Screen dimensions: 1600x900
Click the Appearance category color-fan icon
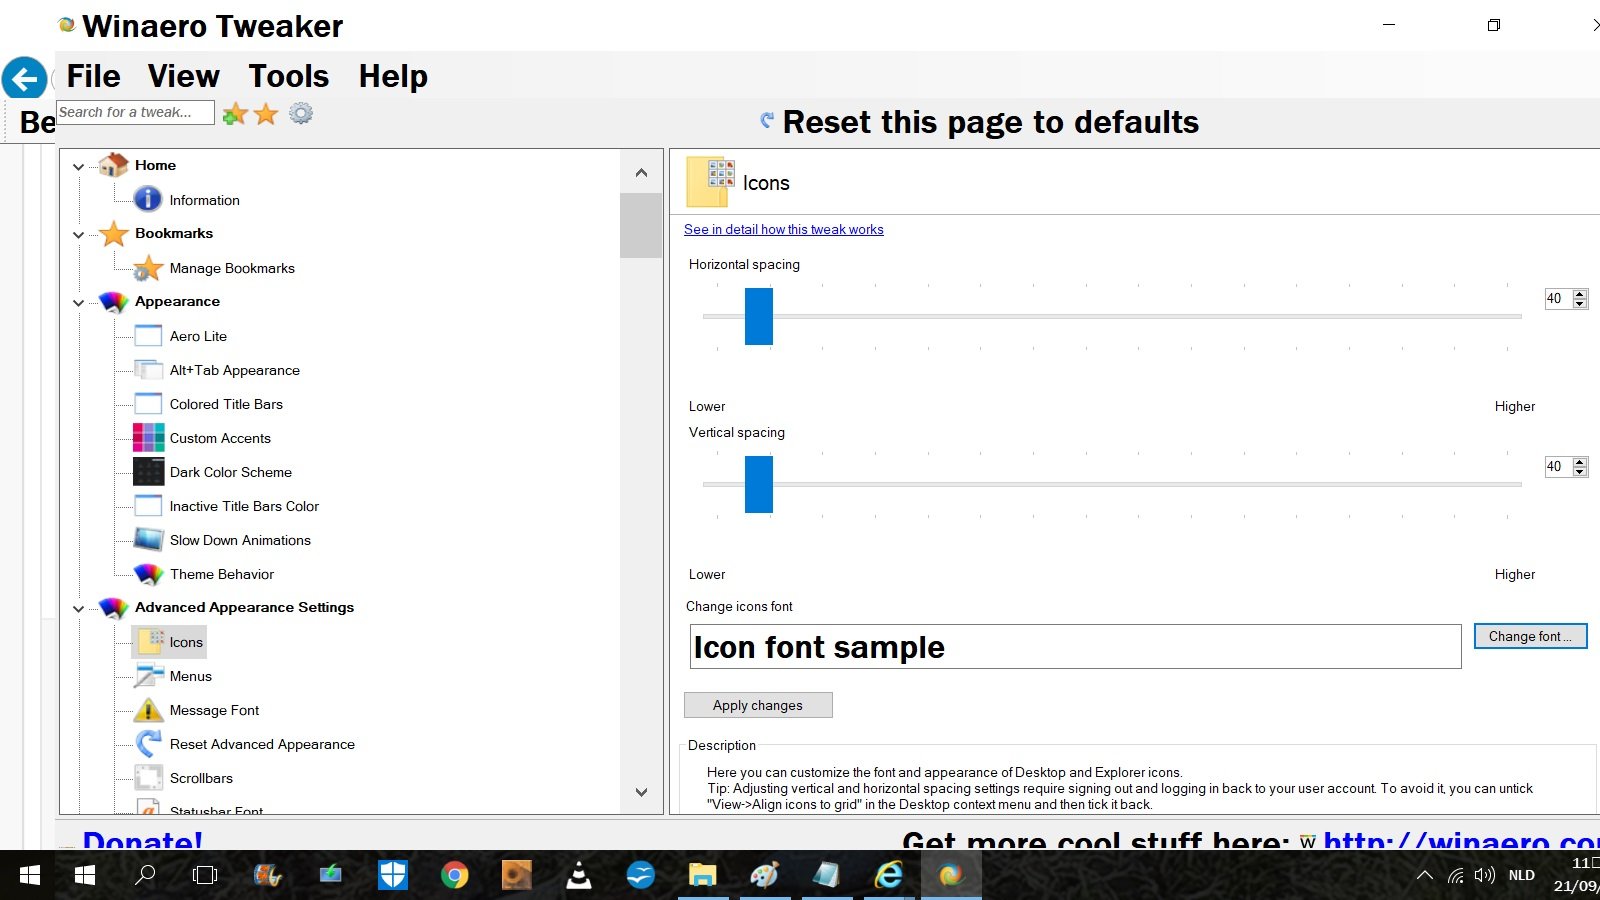click(x=114, y=301)
